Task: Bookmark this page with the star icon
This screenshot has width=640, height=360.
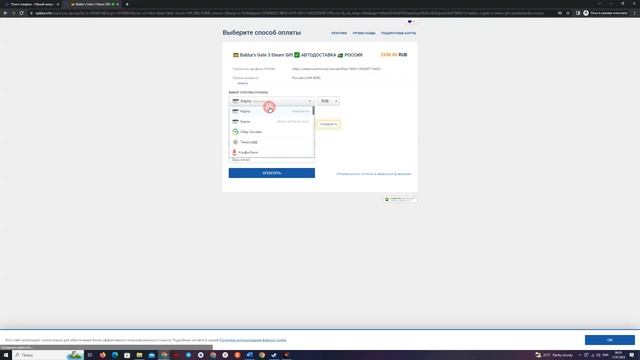Action: tap(568, 13)
